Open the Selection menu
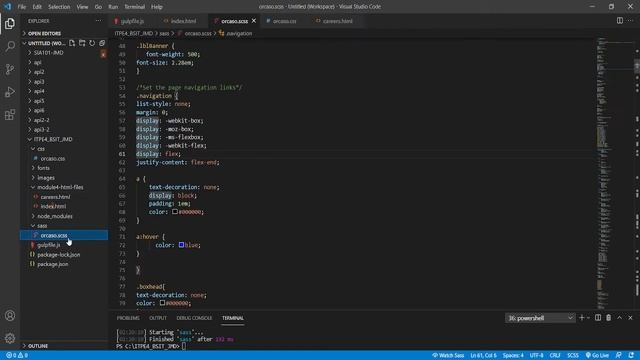Viewport: 640px width, 360px height. coord(59,7)
